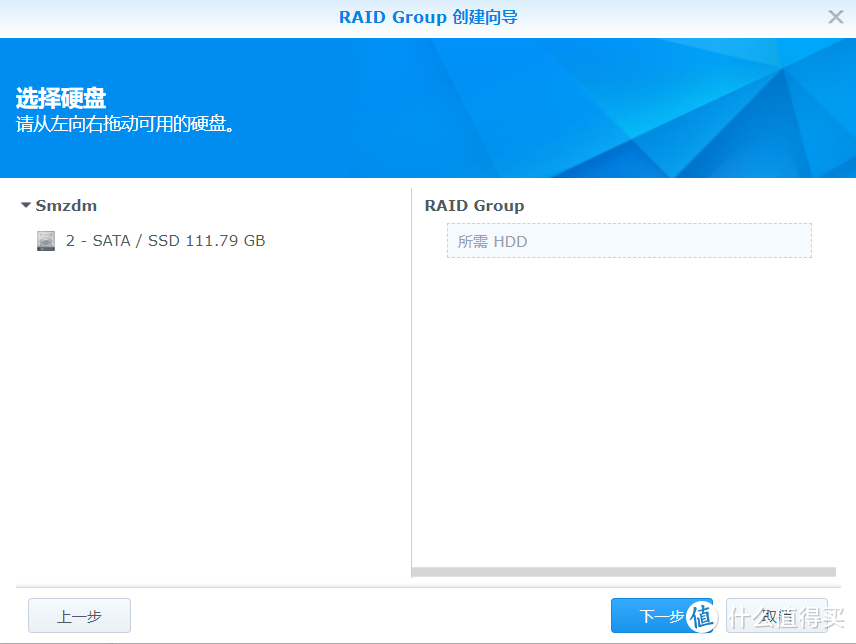Screen dimensions: 856x644
Task: Go back with the 上一步 button
Action: pyautogui.click(x=79, y=616)
